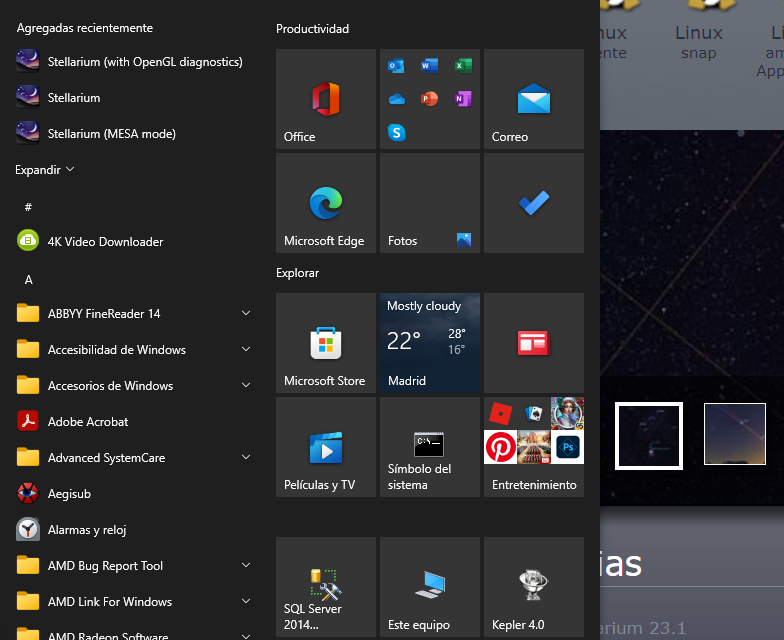The height and width of the screenshot is (640, 784).
Task: Select the white-bordered constellation thumbnail in background page
Action: [649, 436]
